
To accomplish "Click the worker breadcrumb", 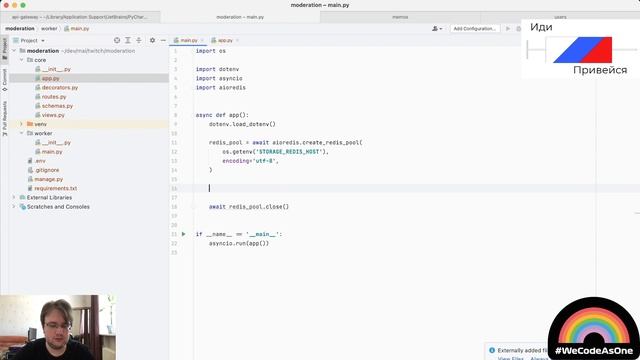I will click(49, 29).
